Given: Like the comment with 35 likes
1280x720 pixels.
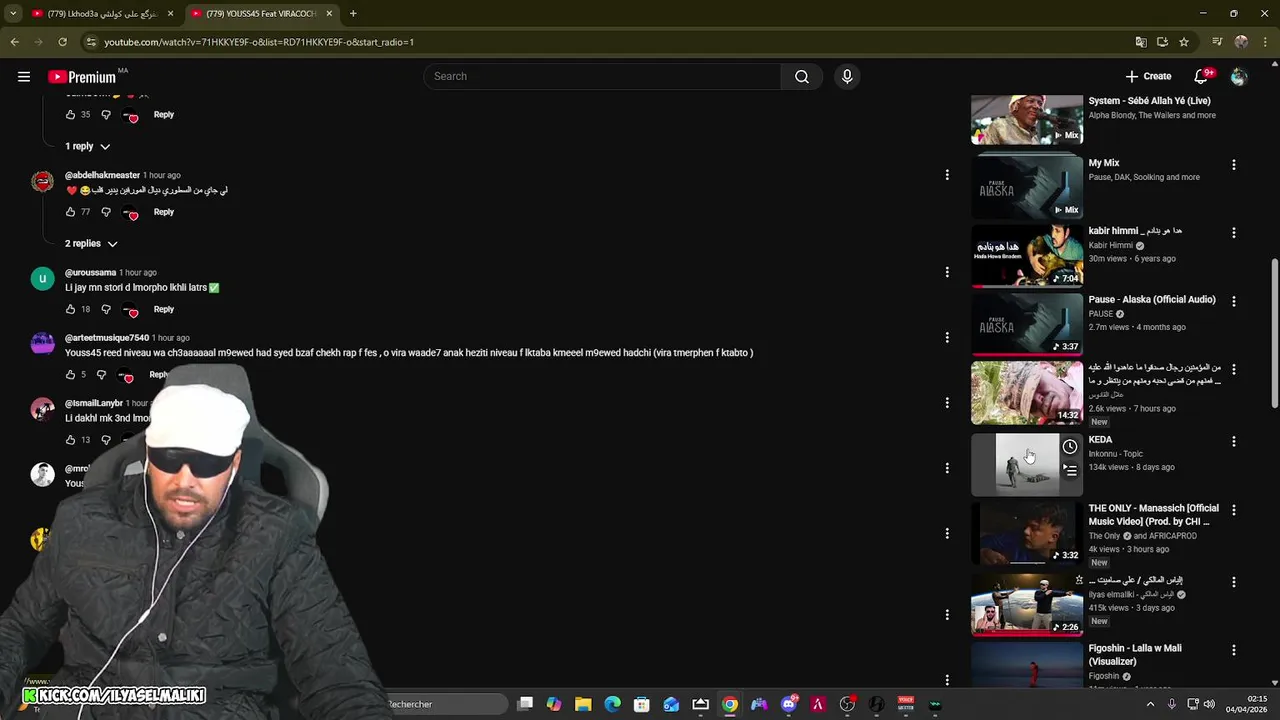Looking at the screenshot, I should pos(71,114).
